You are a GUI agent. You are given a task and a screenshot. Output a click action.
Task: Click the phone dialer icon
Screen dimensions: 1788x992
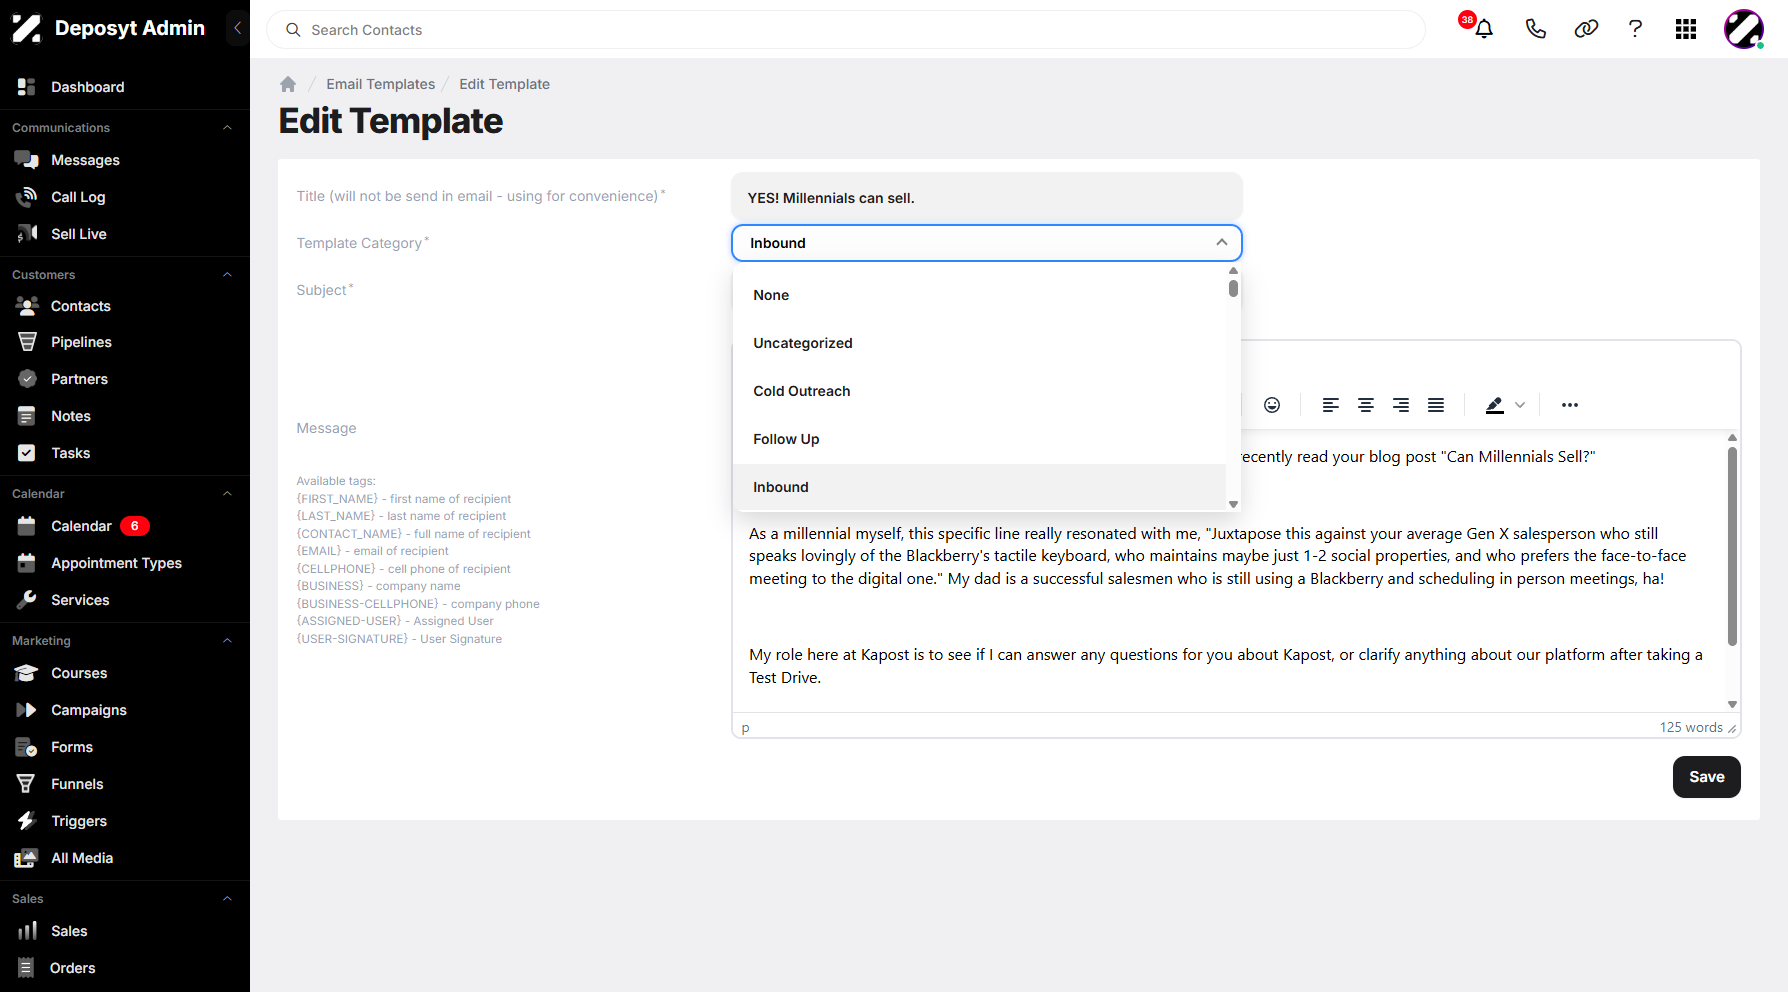1536,29
